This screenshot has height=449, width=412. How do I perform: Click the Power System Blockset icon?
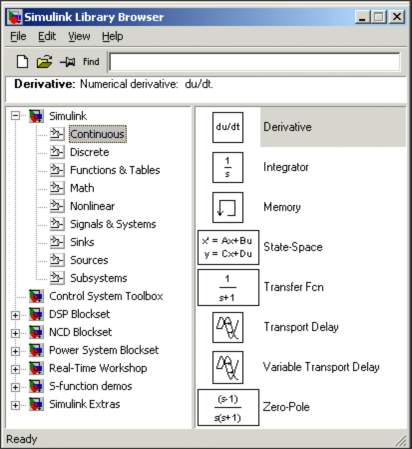point(36,350)
